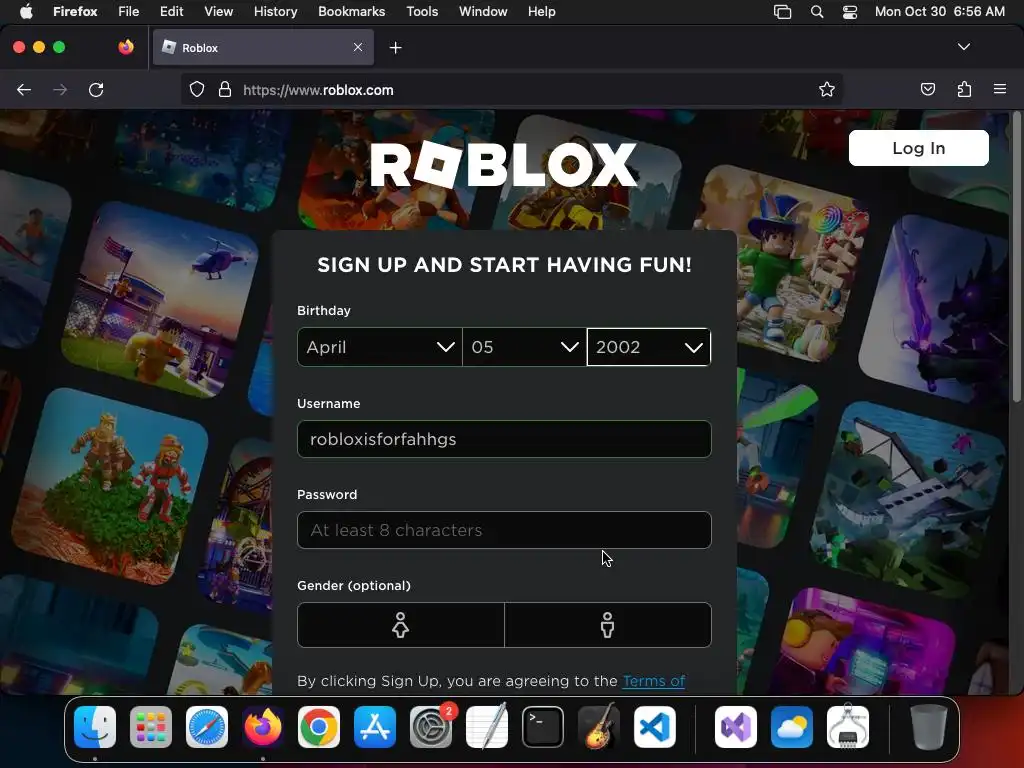Open the Terms of Use link
1024x768 pixels.
click(x=654, y=681)
